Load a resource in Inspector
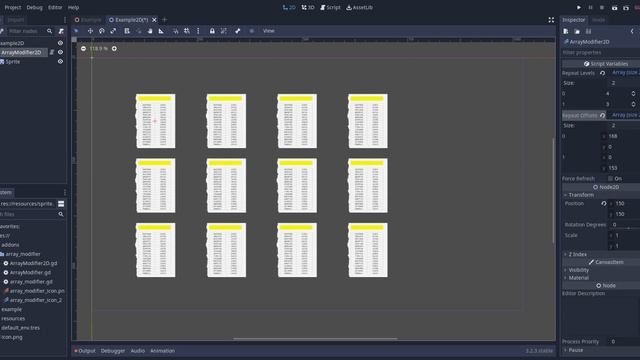This screenshot has width=640, height=360. point(577,31)
